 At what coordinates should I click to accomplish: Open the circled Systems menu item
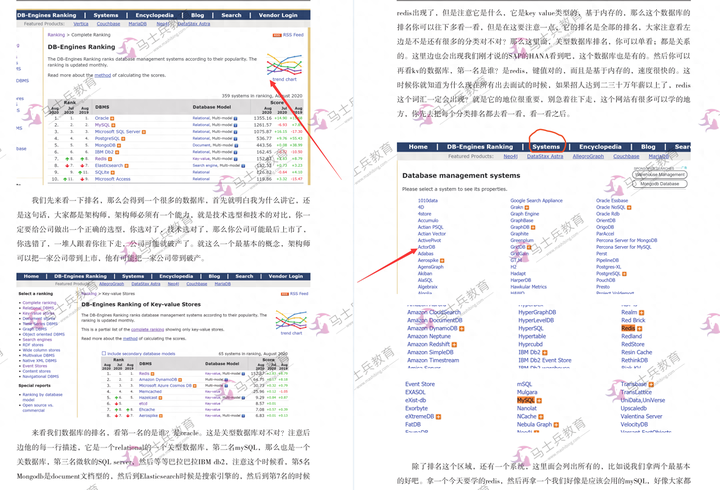[x=546, y=147]
